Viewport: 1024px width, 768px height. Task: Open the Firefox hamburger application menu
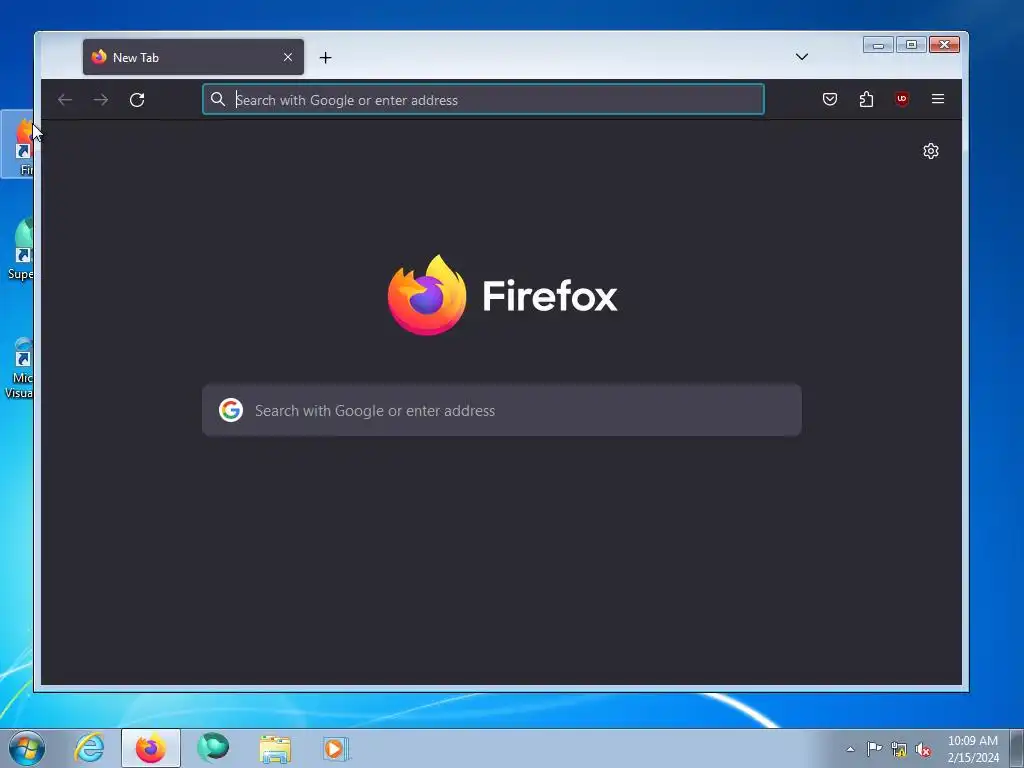point(938,99)
